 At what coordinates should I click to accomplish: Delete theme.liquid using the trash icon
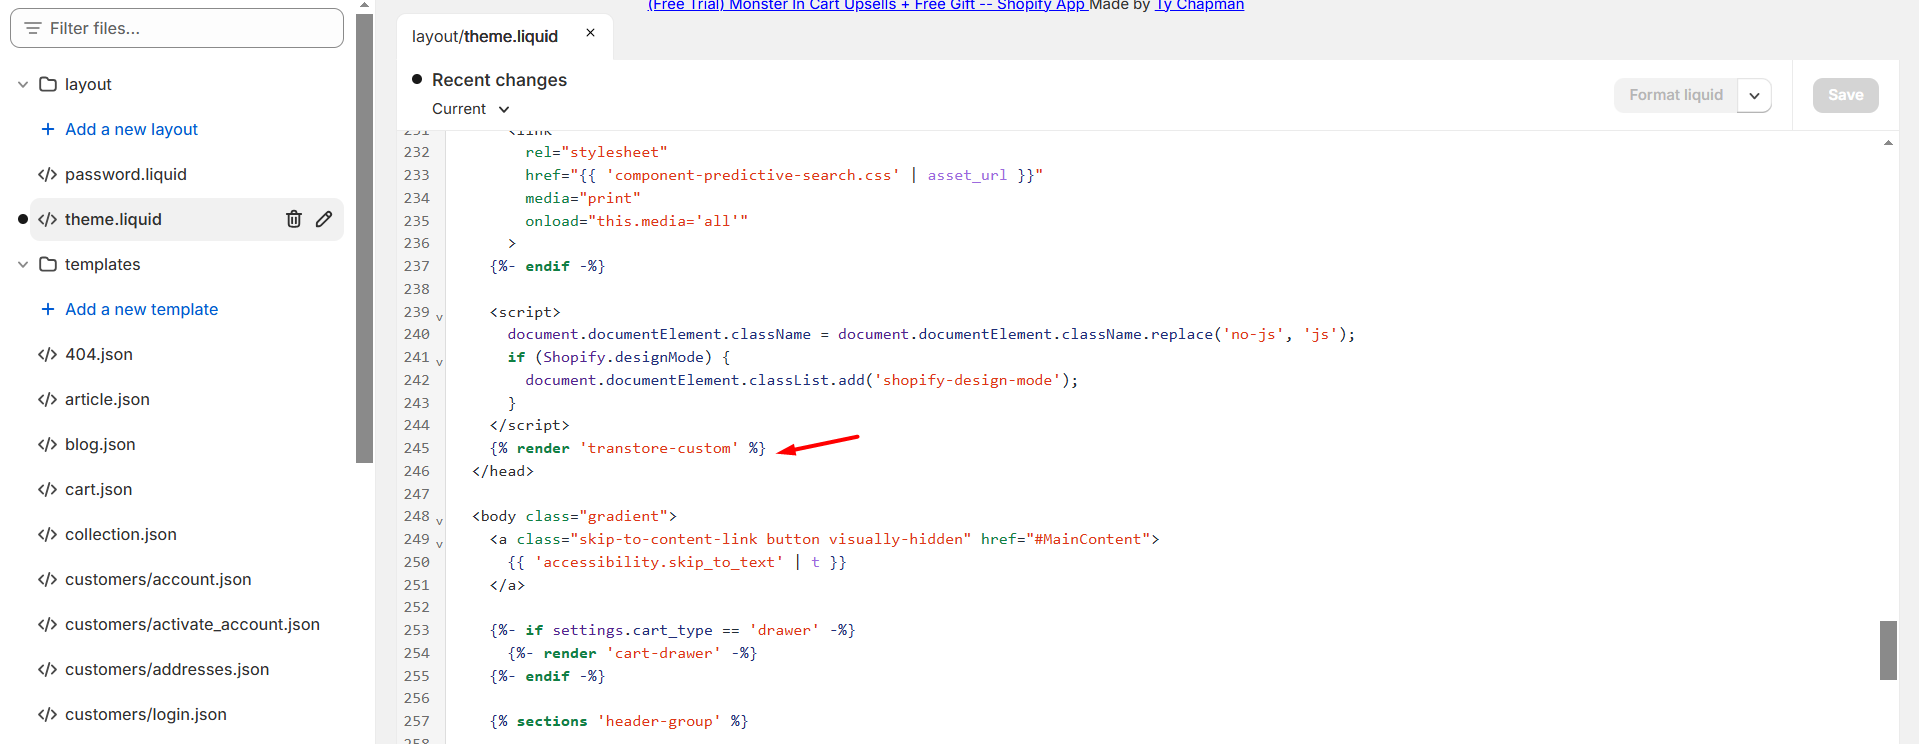click(x=294, y=219)
